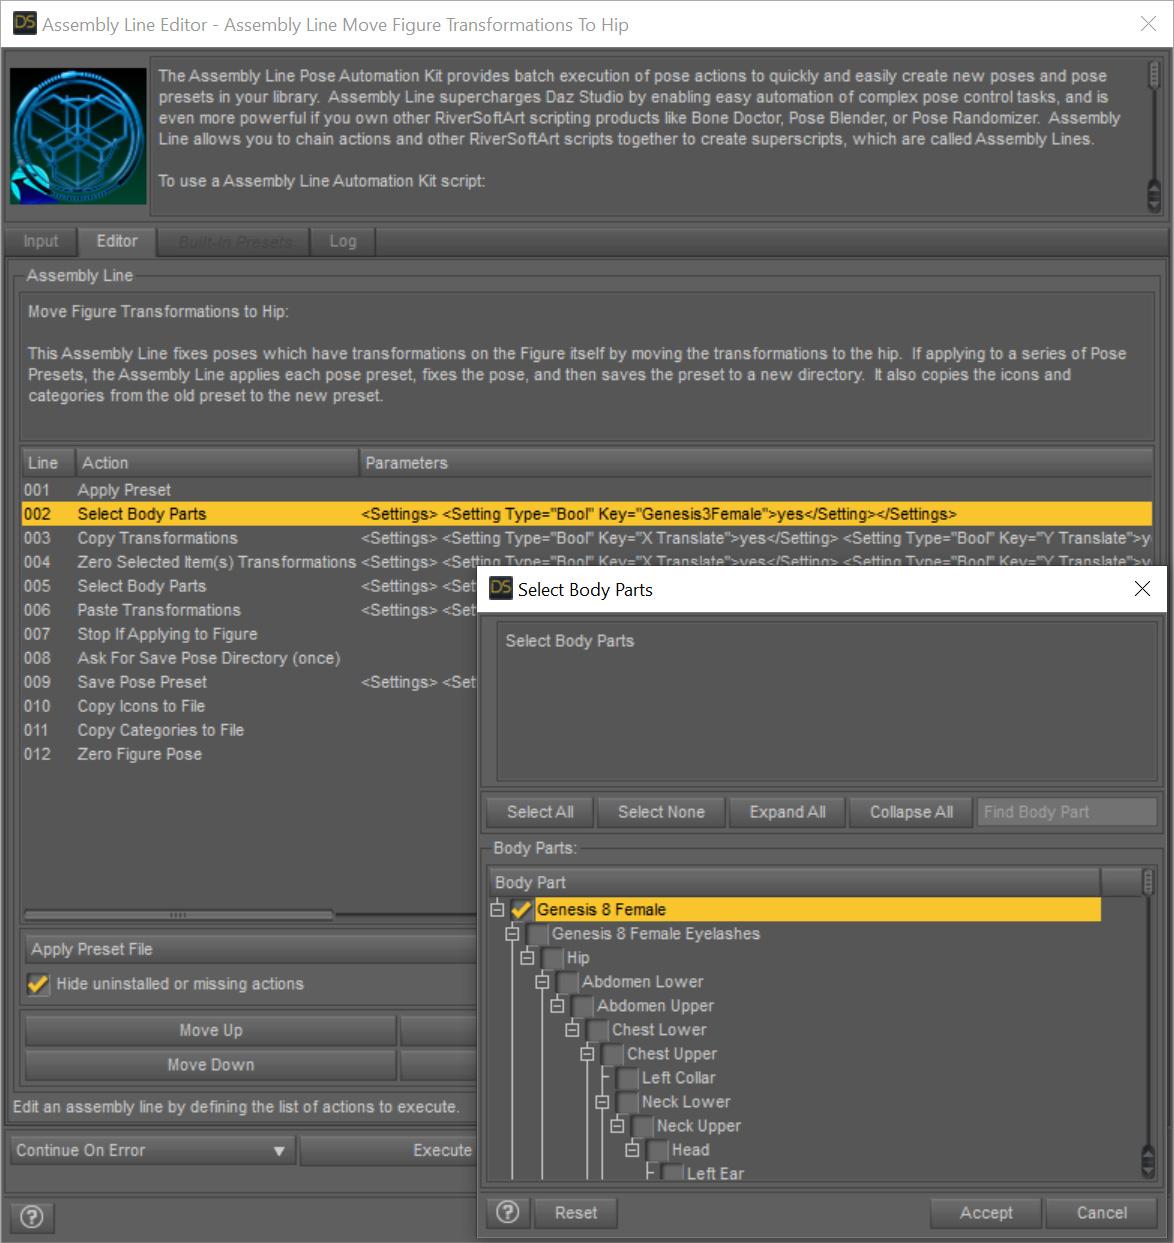Image resolution: width=1174 pixels, height=1243 pixels.
Task: Check the Head body part box
Action: pyautogui.click(x=658, y=1150)
